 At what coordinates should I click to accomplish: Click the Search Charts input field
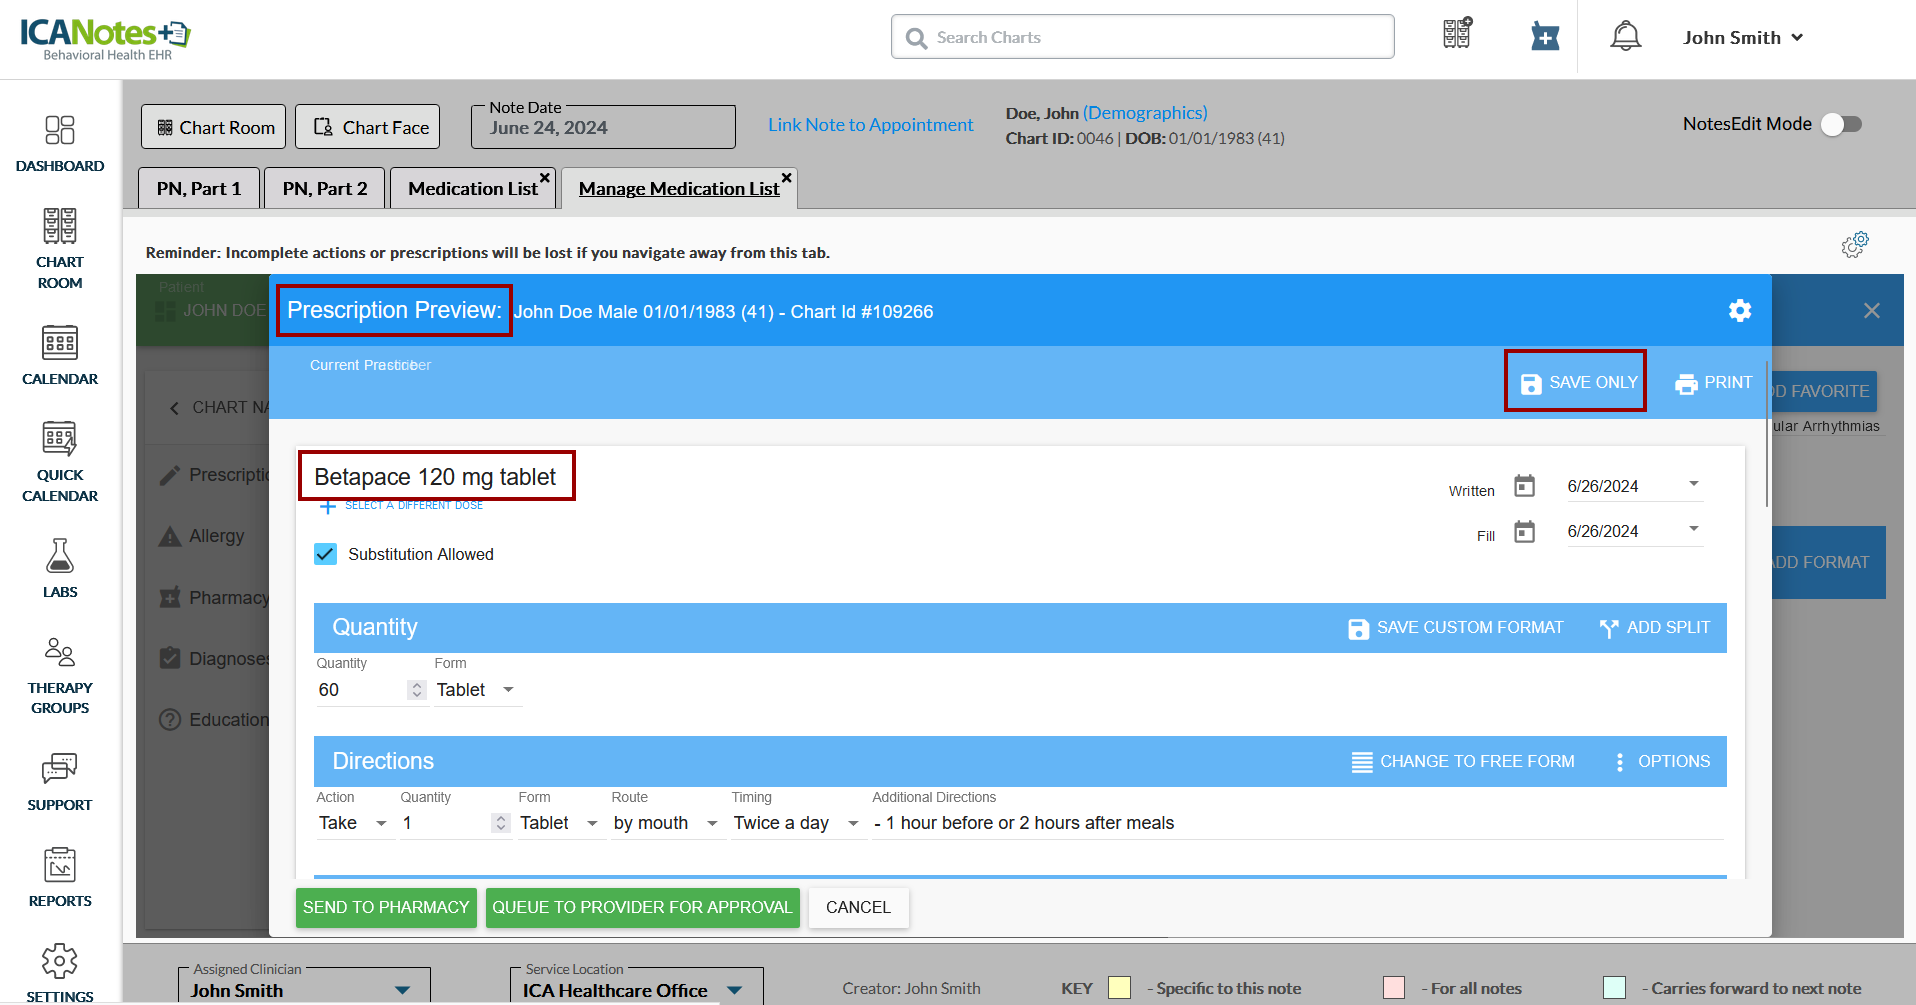click(1142, 37)
